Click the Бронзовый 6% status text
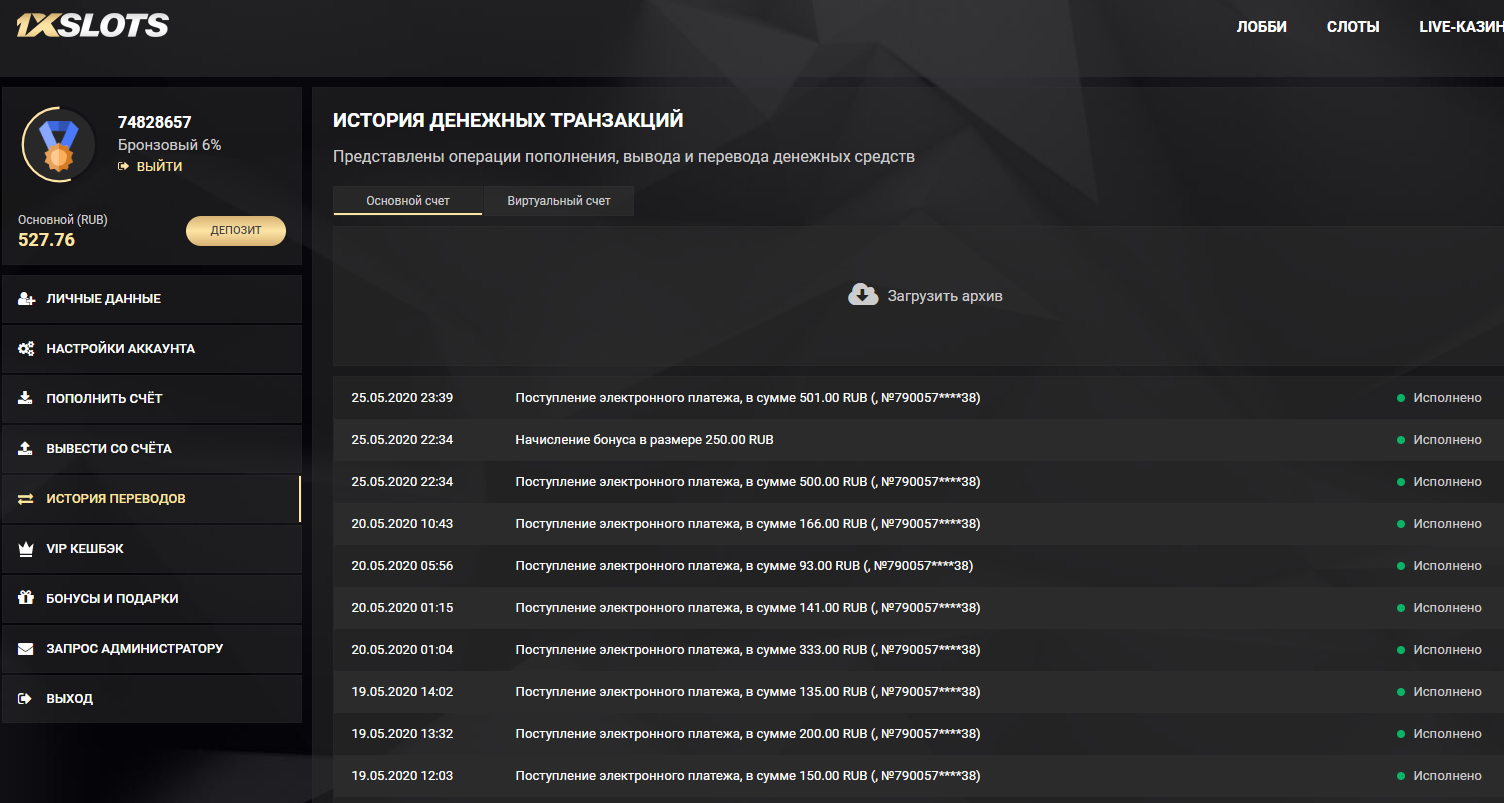The height and width of the screenshot is (803, 1504). point(170,145)
